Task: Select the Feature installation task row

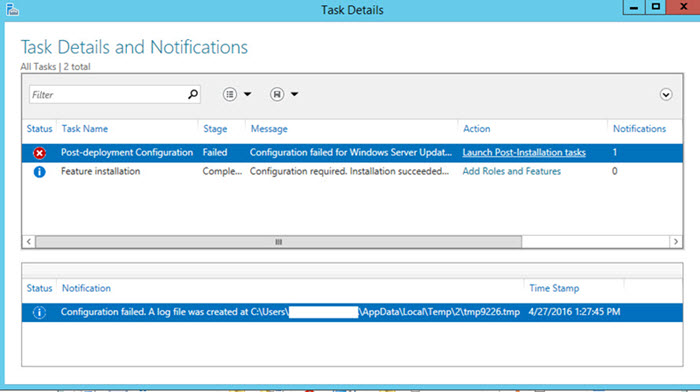Action: [352, 171]
